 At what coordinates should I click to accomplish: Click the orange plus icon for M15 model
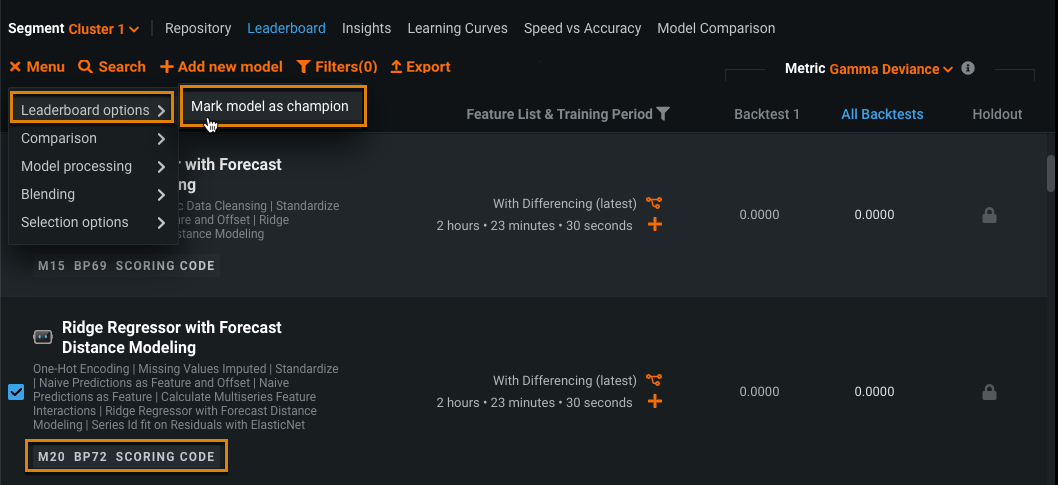655,225
